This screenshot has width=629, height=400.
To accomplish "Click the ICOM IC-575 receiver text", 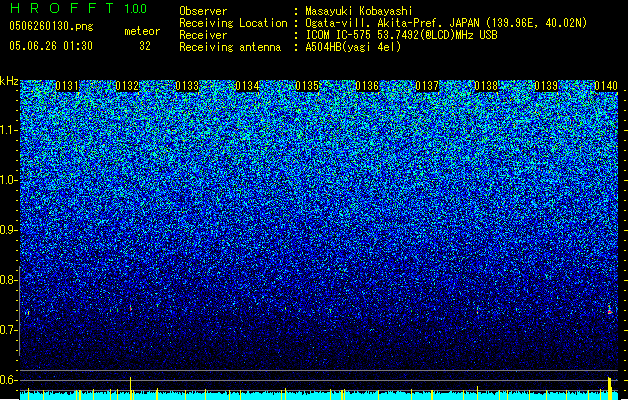I will pos(401,35).
